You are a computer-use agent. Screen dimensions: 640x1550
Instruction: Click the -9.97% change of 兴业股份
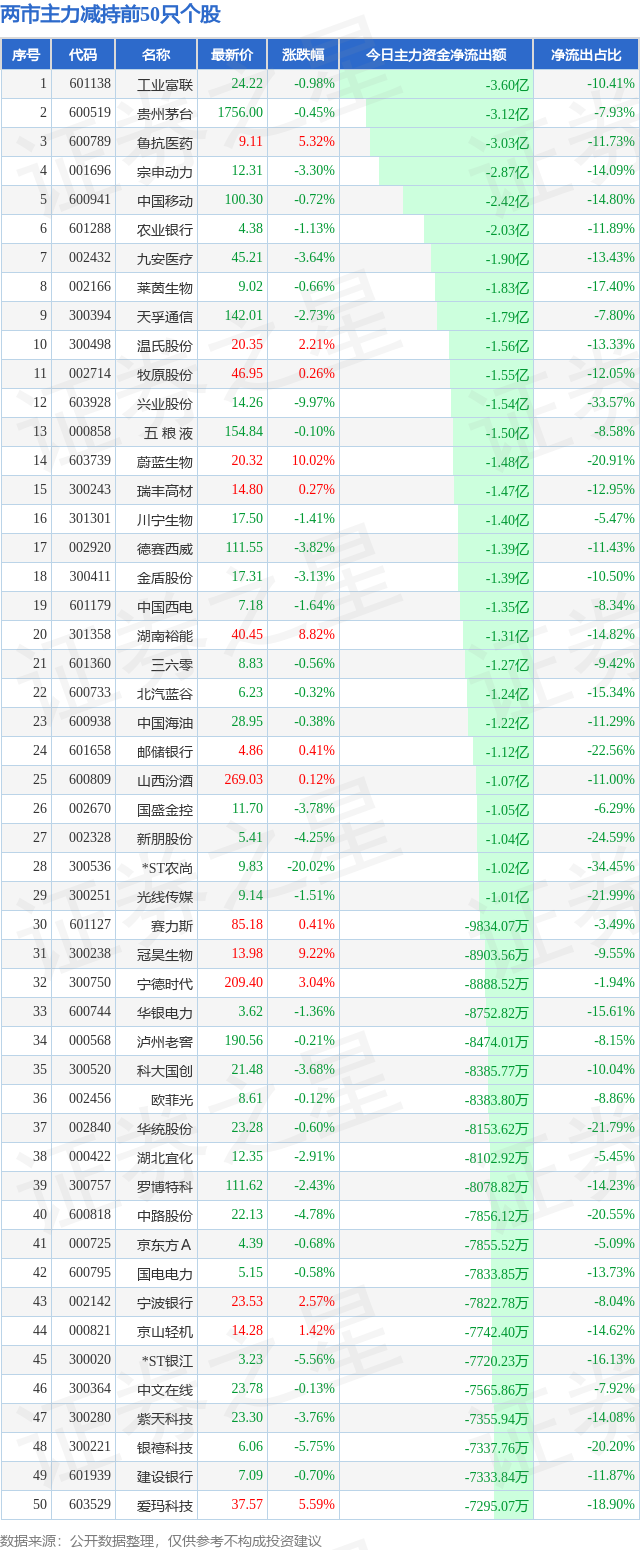pos(315,403)
